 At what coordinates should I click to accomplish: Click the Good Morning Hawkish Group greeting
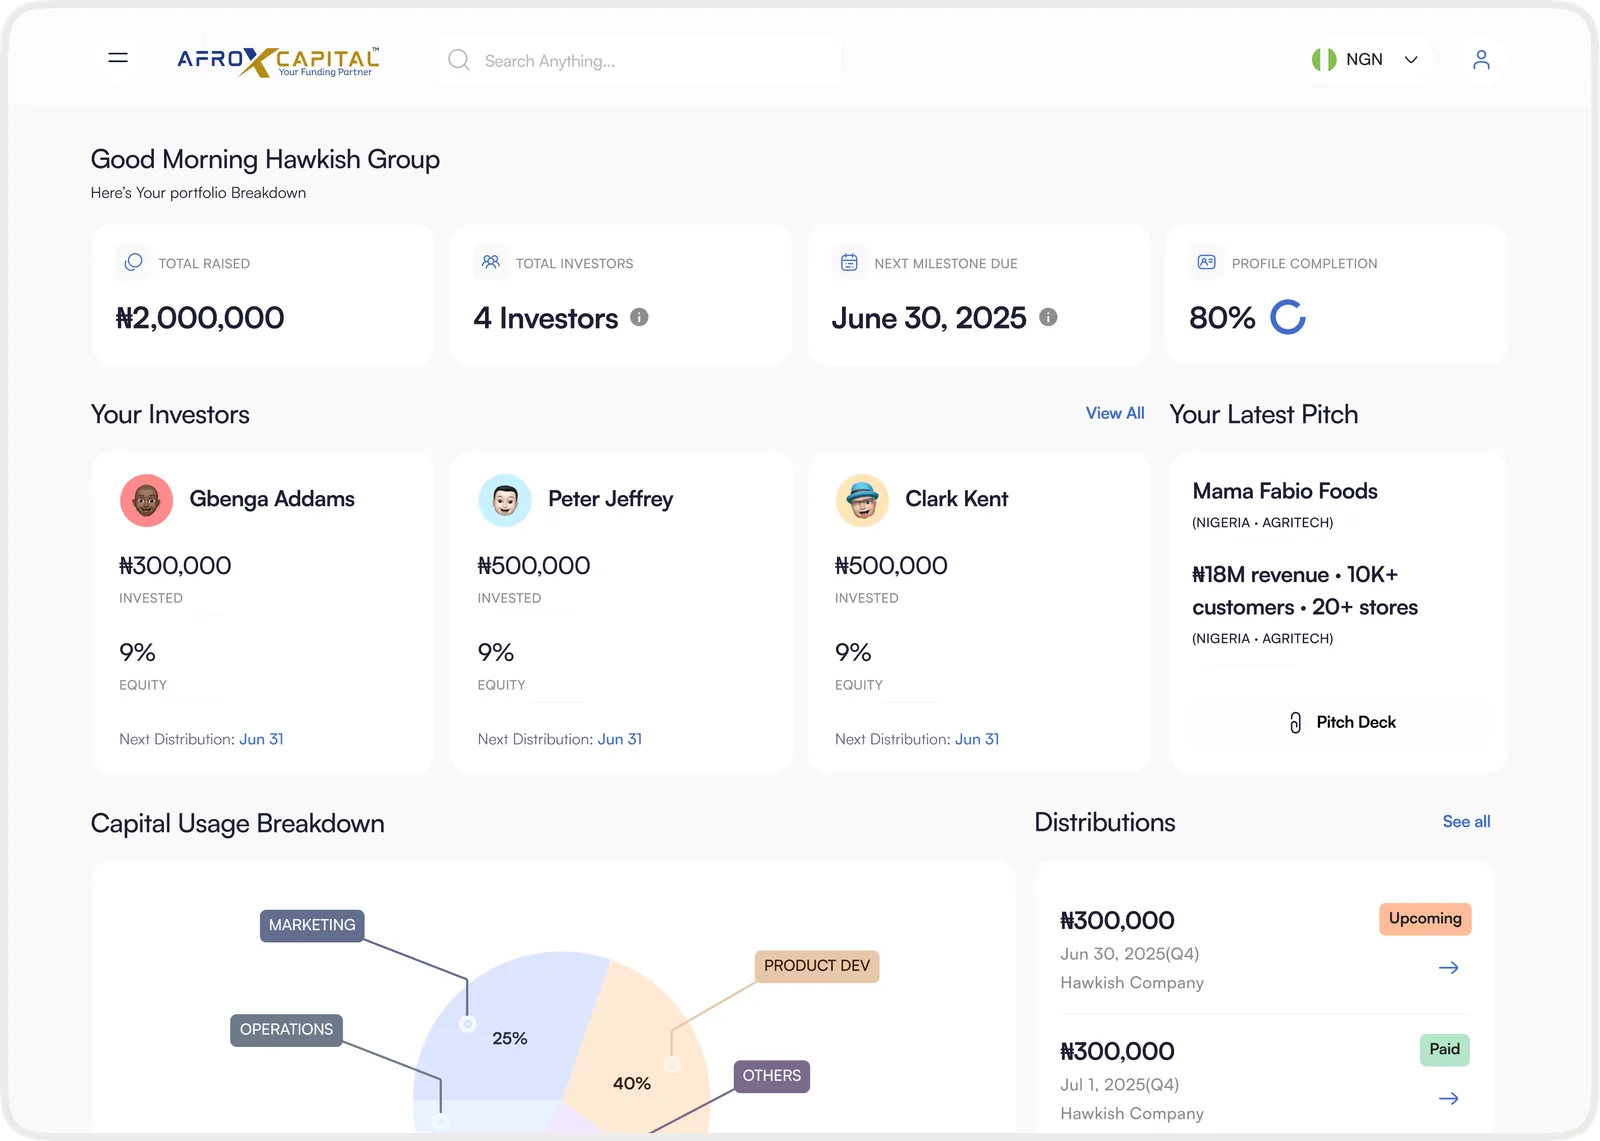pyautogui.click(x=265, y=160)
